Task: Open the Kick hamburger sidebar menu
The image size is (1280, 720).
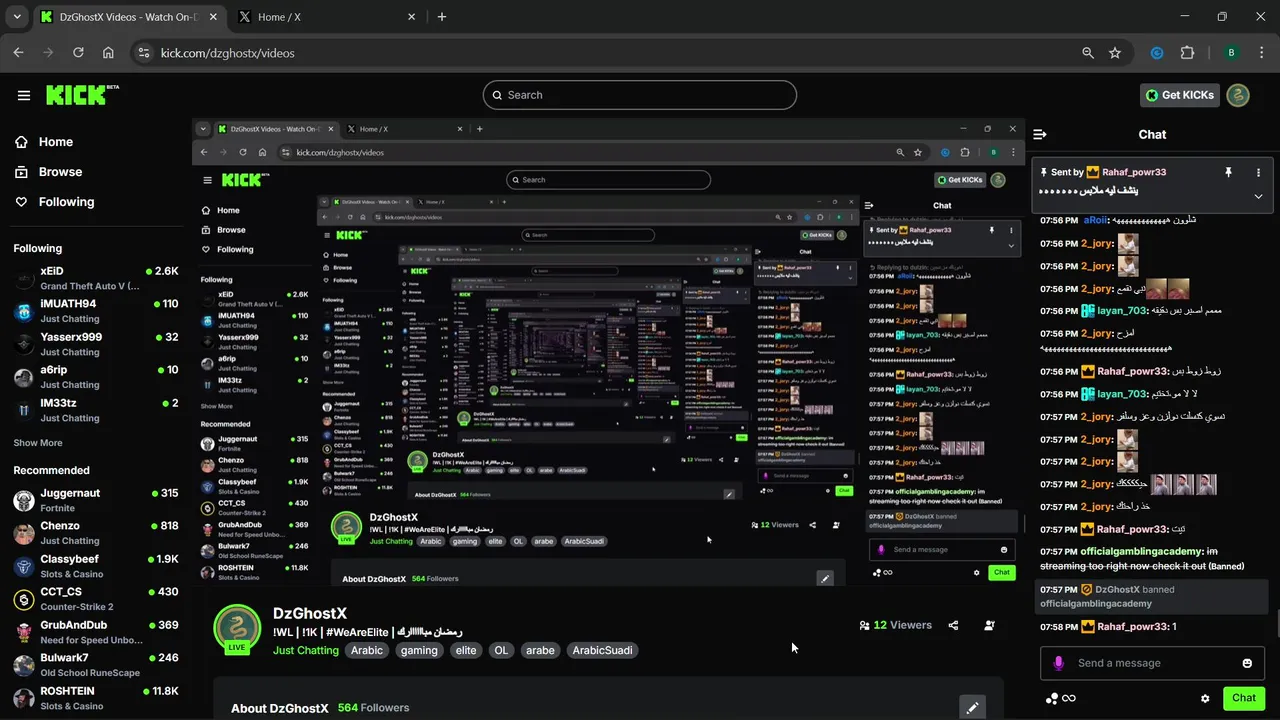Action: (24, 95)
